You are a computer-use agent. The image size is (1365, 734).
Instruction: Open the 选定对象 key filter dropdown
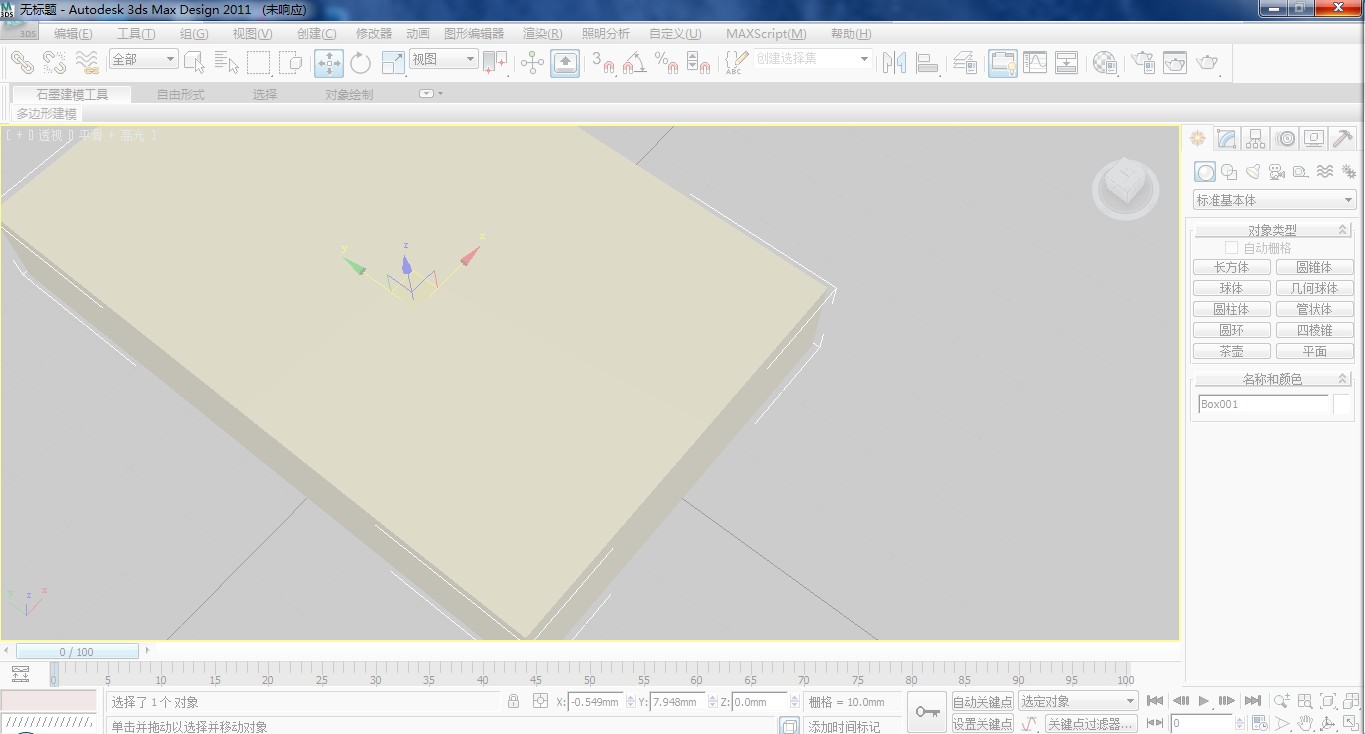(x=1078, y=702)
